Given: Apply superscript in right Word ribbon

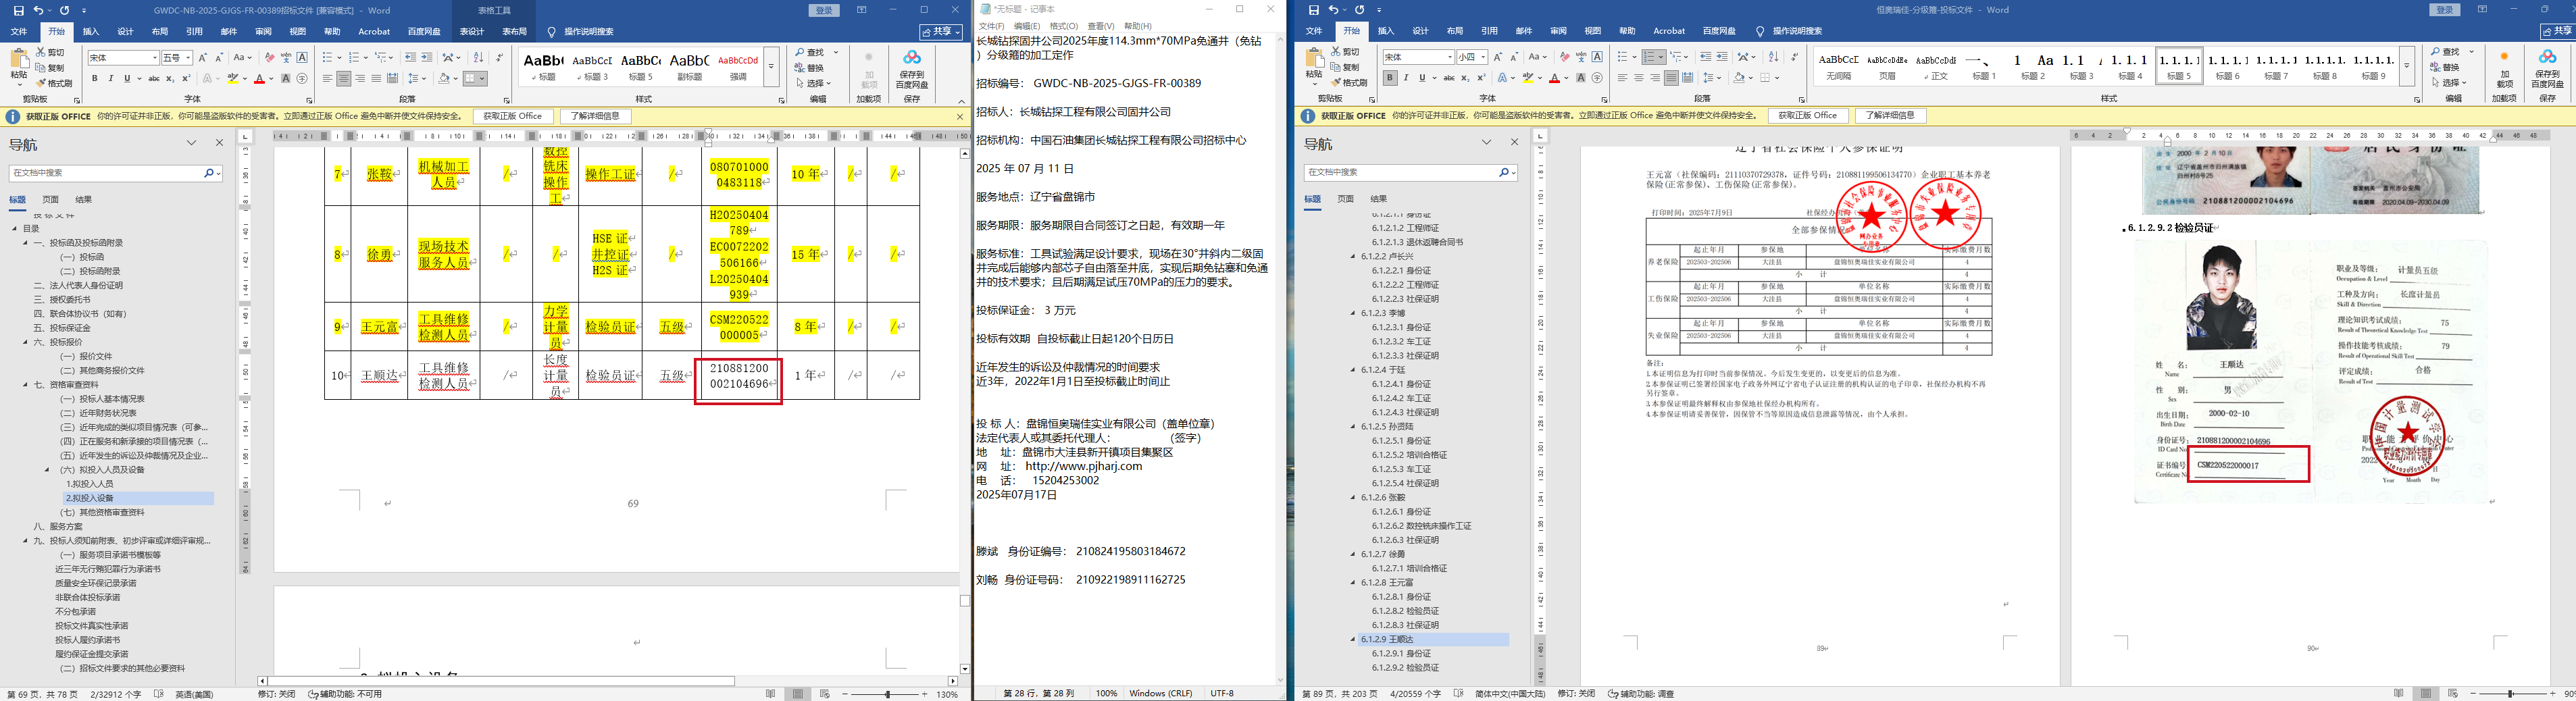Looking at the screenshot, I should (x=1481, y=77).
